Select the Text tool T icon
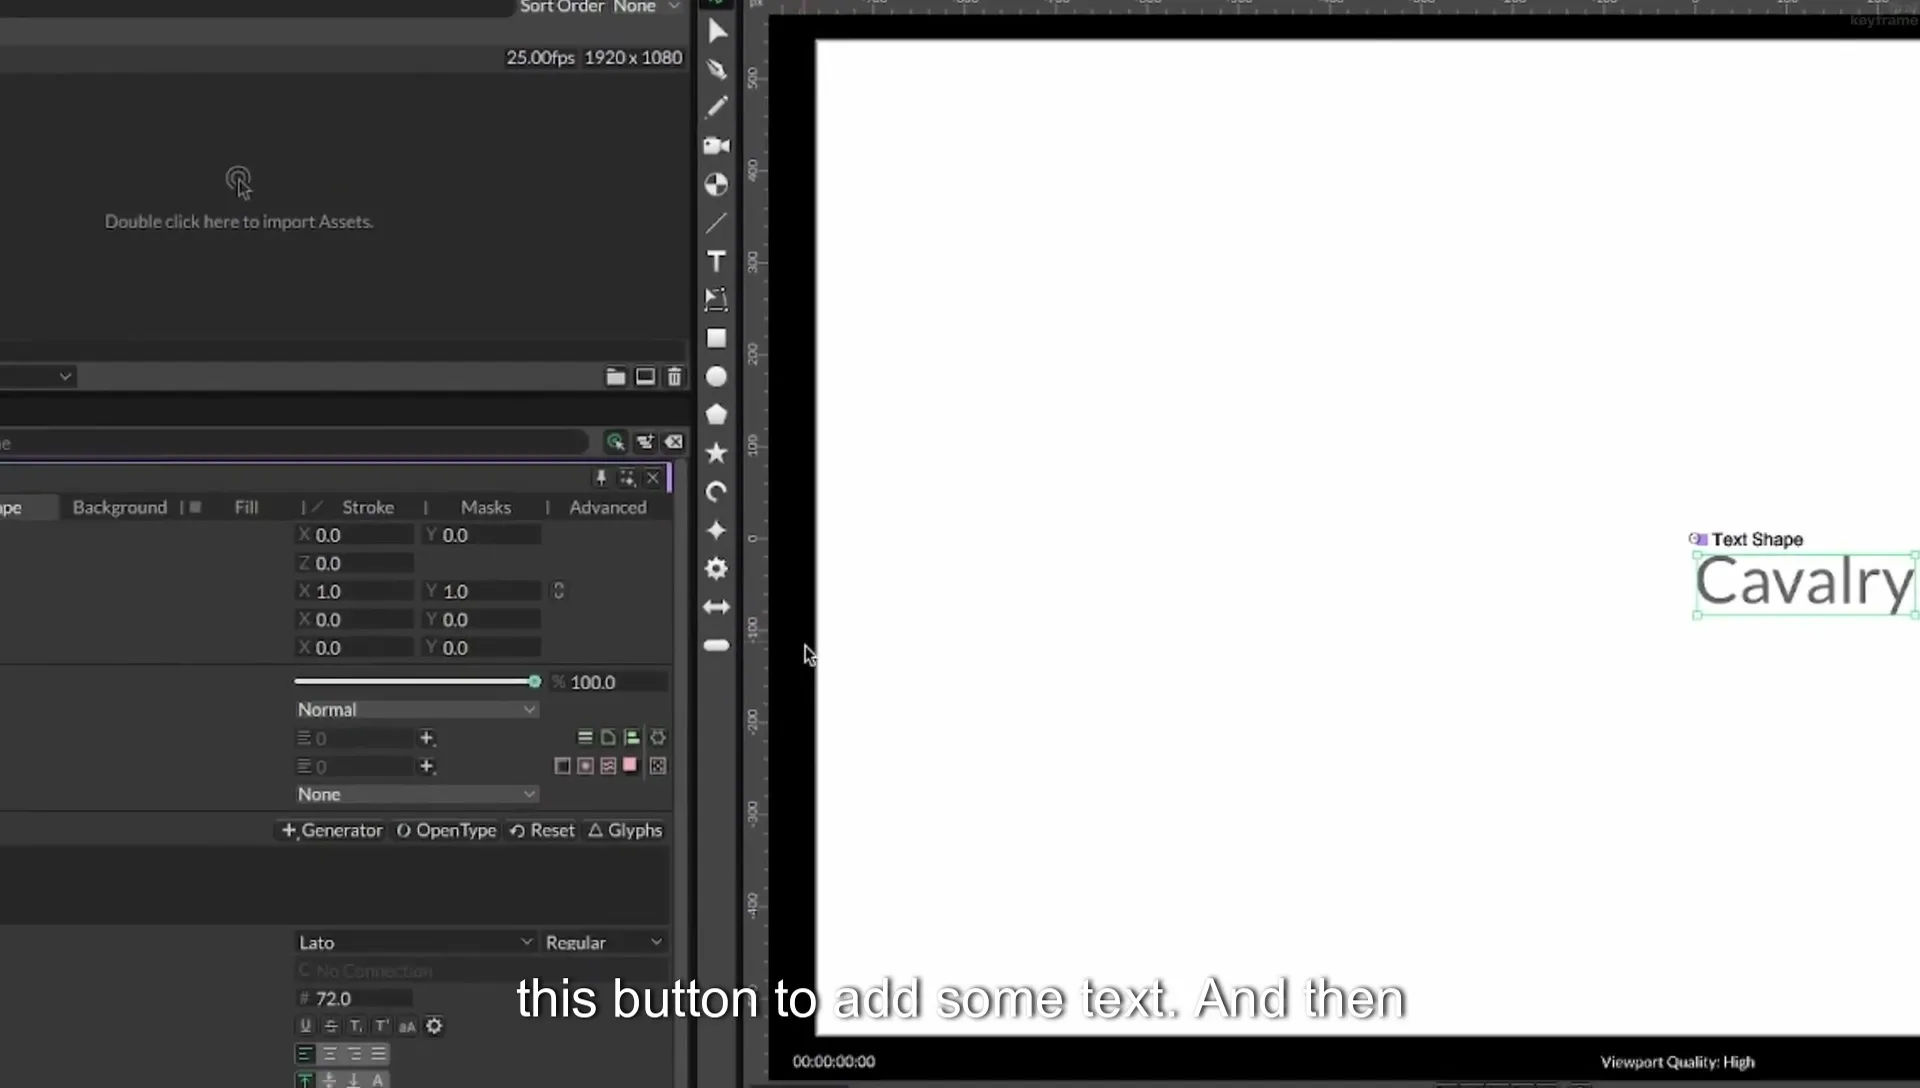This screenshot has height=1088, width=1920. point(716,262)
